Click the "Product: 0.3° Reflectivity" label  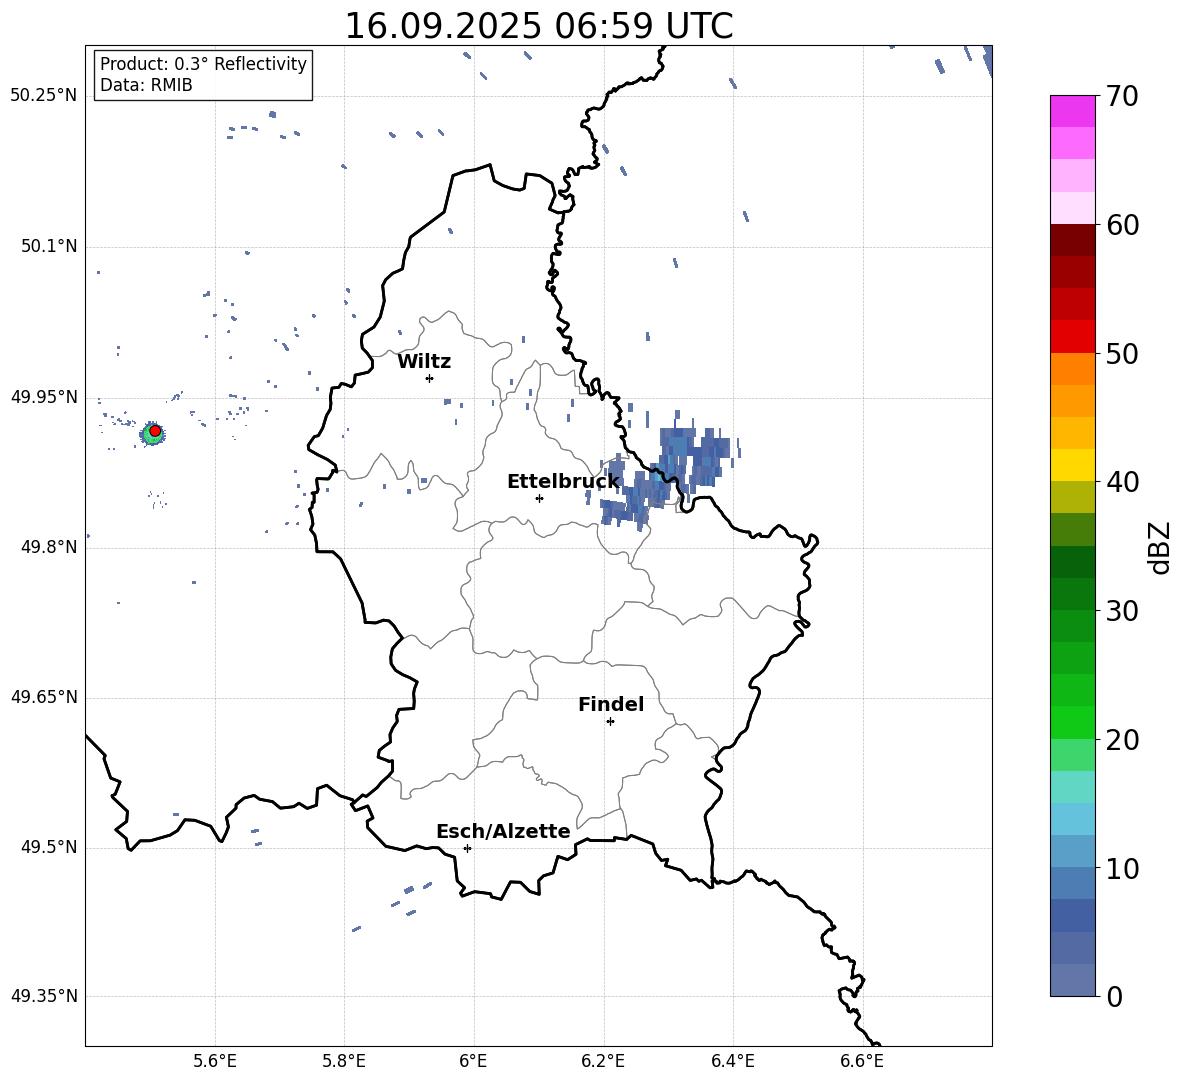203,64
